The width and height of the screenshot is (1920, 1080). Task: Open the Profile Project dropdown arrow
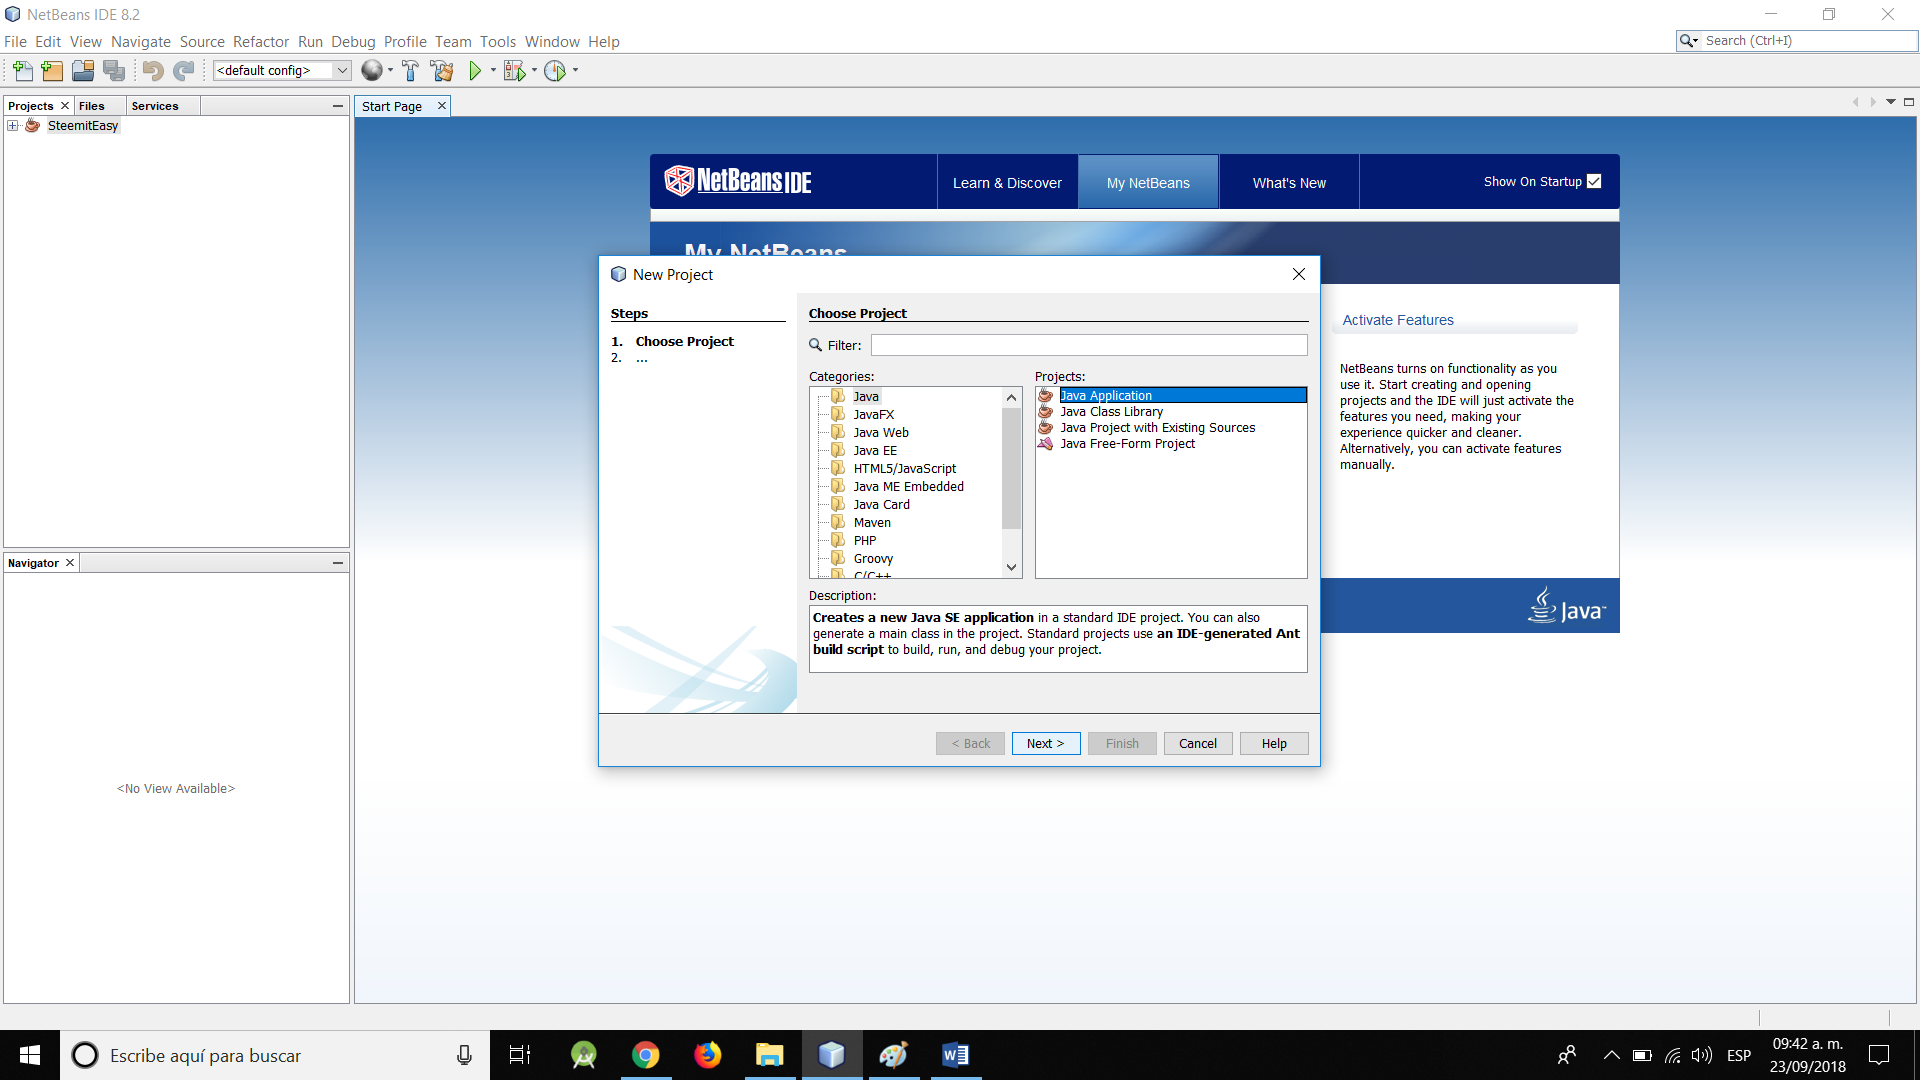point(575,70)
